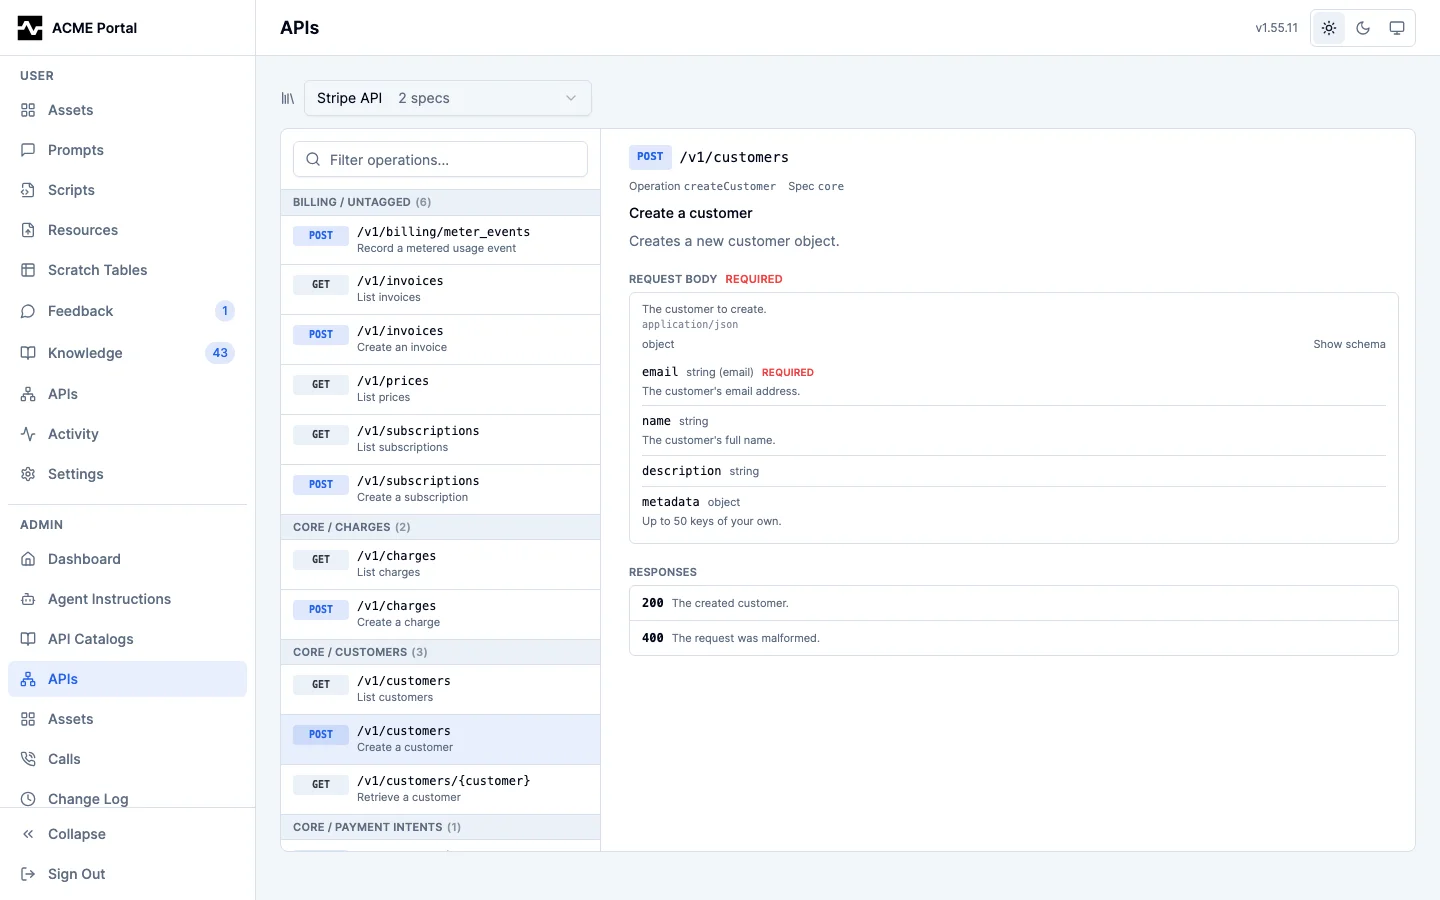Click the Feedback chat icon

coord(28,311)
